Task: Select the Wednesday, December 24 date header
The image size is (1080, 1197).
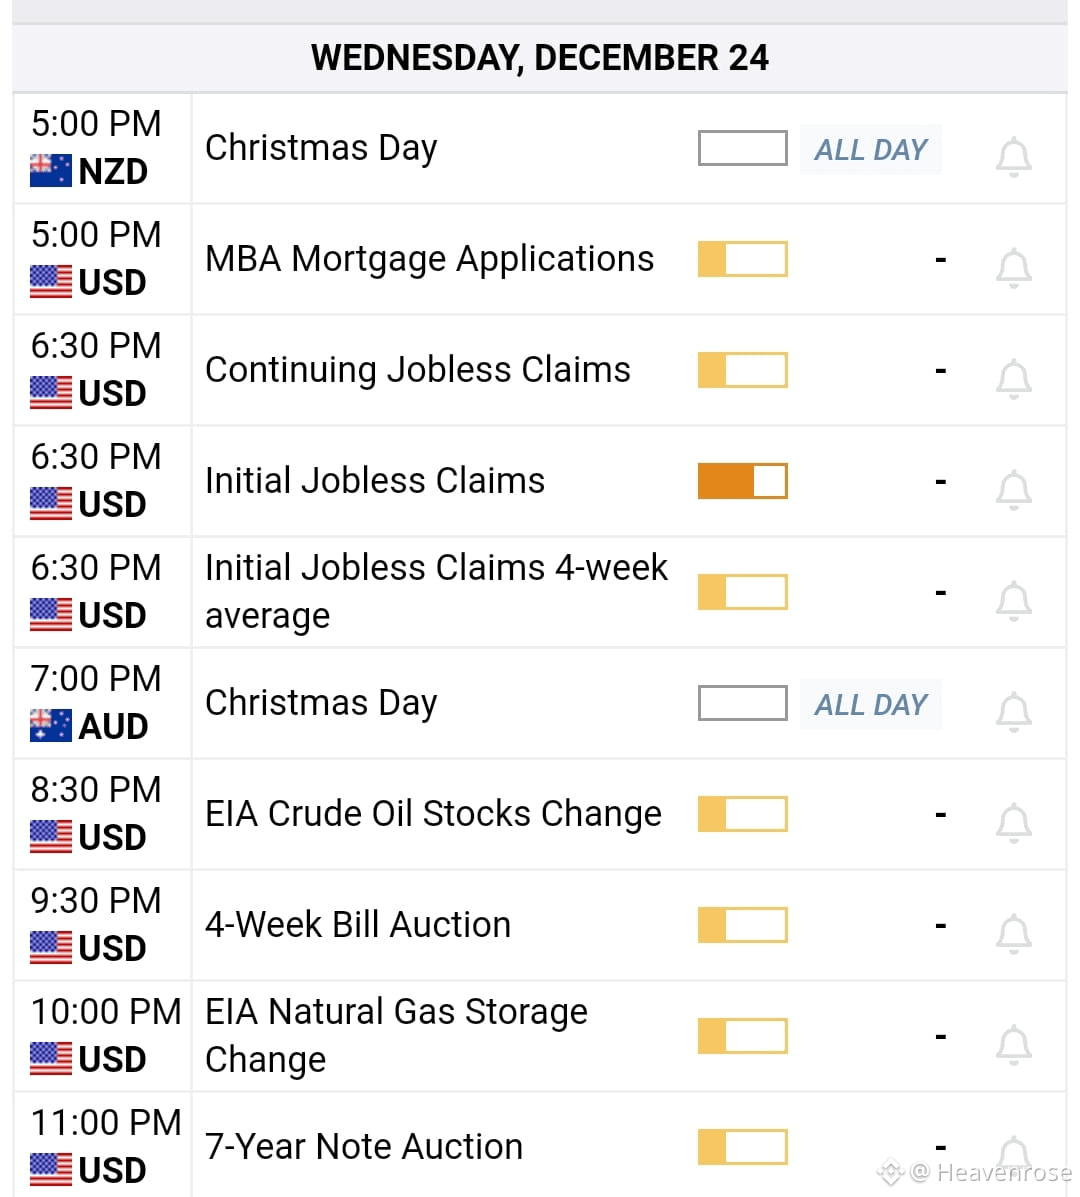Action: pyautogui.click(x=540, y=58)
